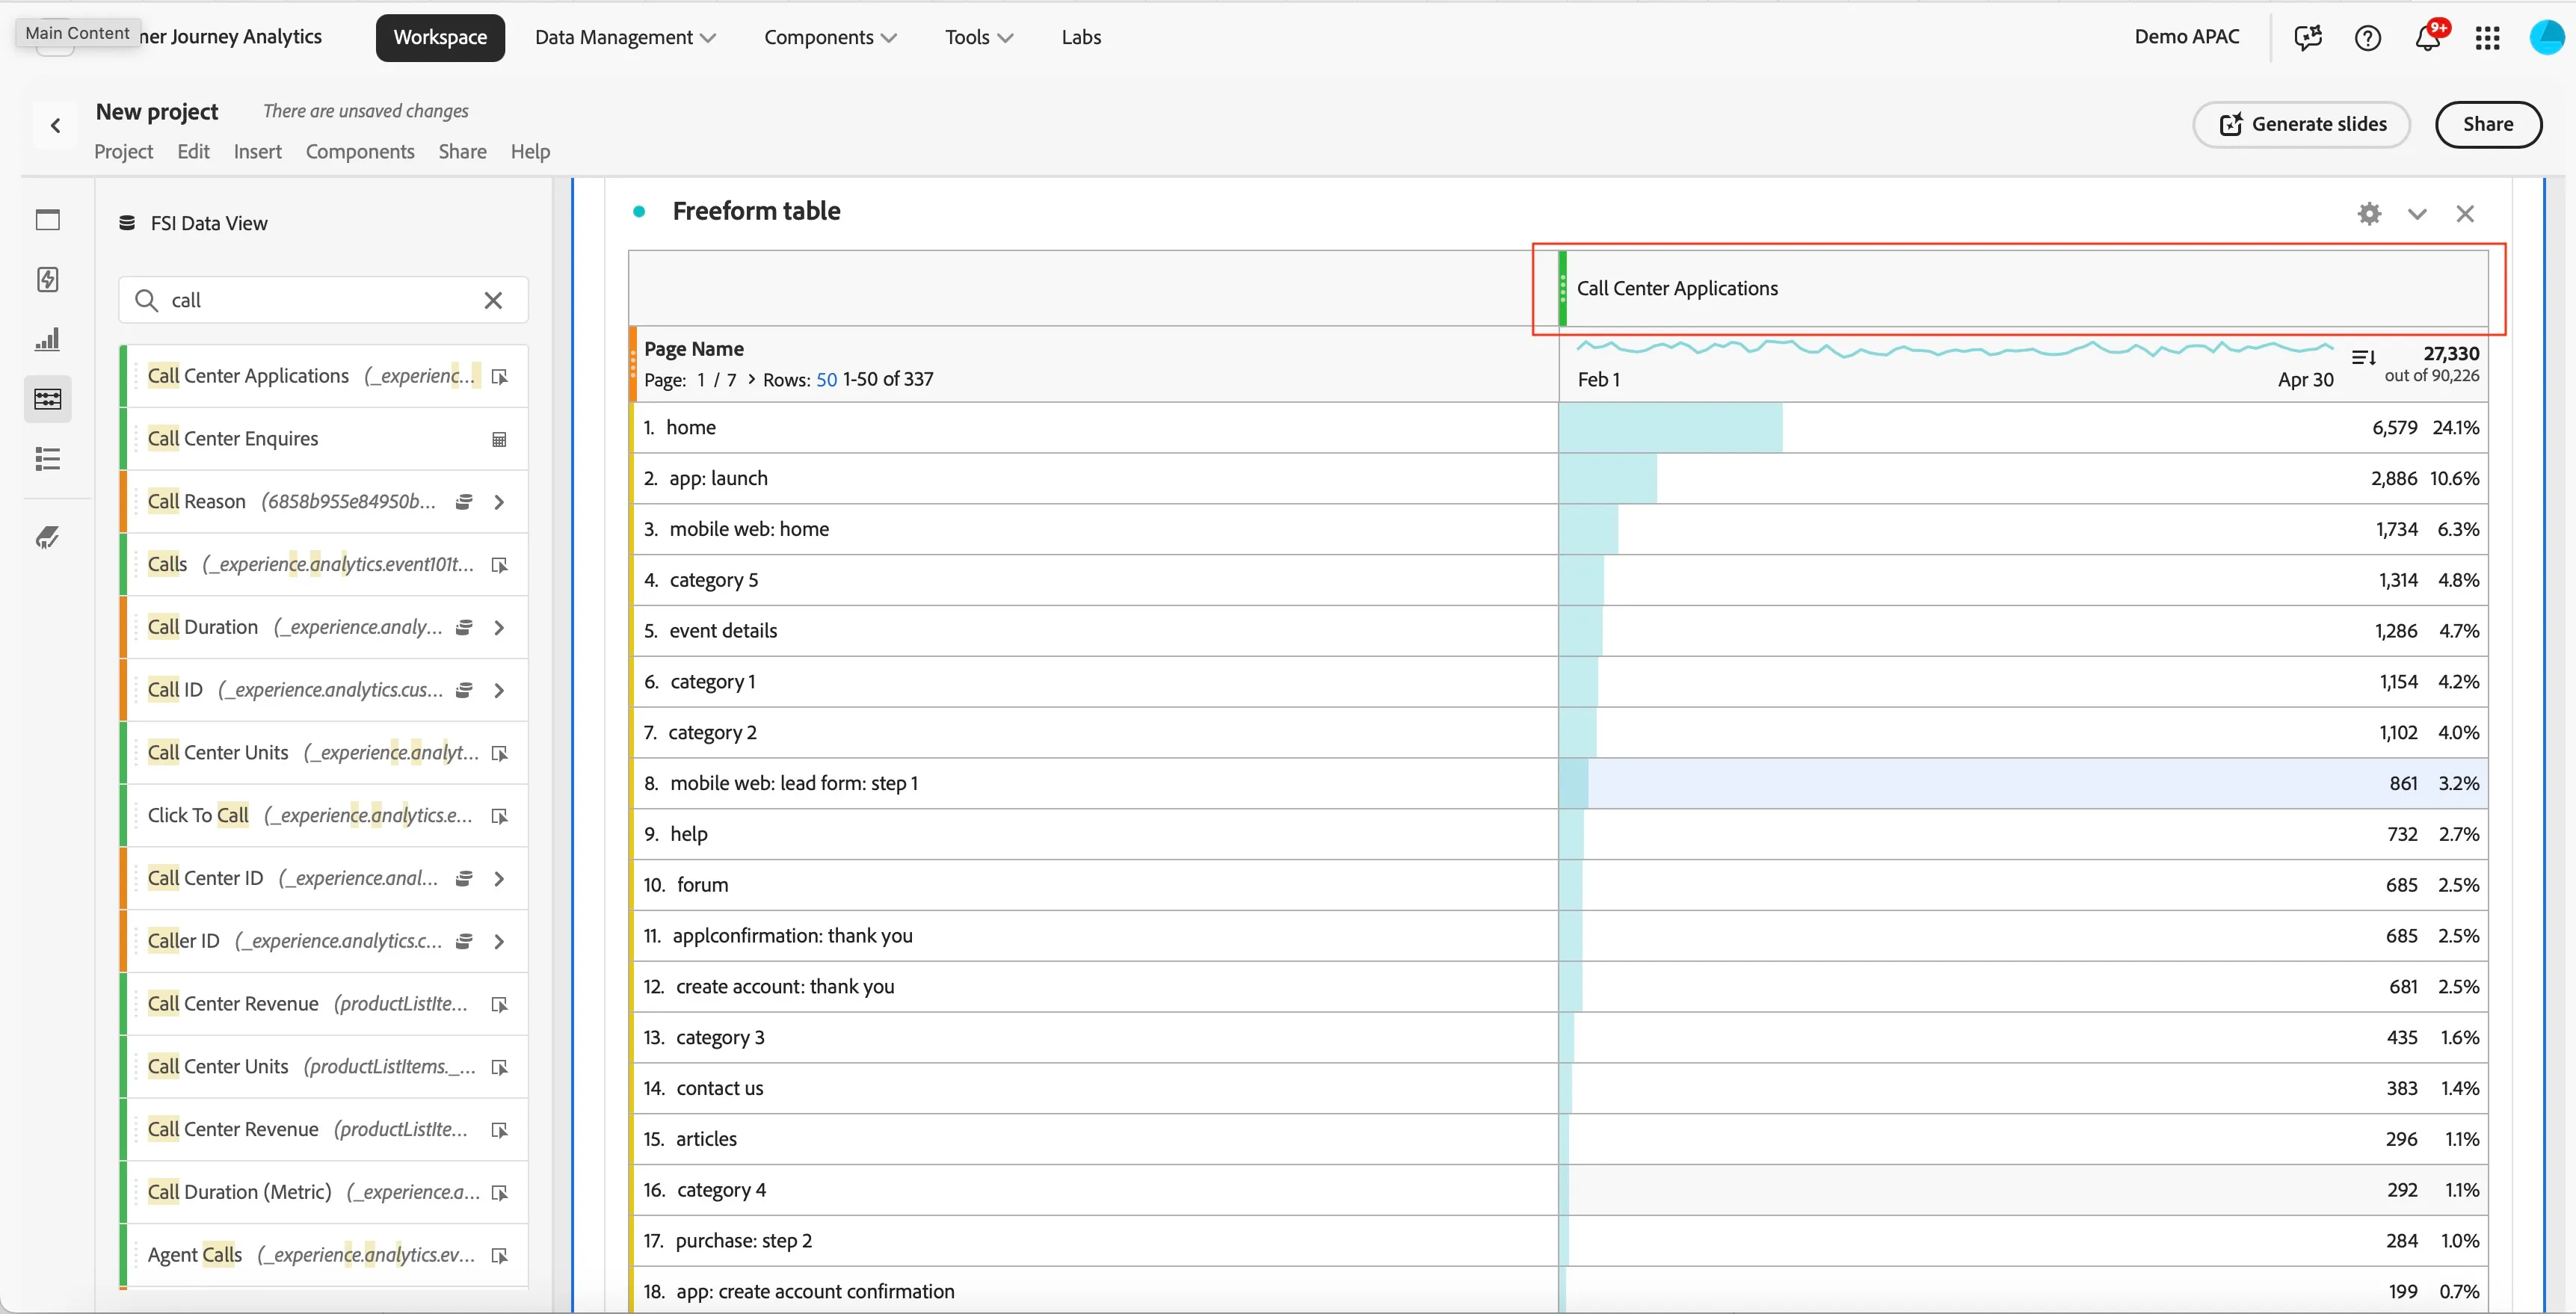The width and height of the screenshot is (2576, 1314).
Task: Open the Visualizations bar chart icon
Action: click(48, 339)
